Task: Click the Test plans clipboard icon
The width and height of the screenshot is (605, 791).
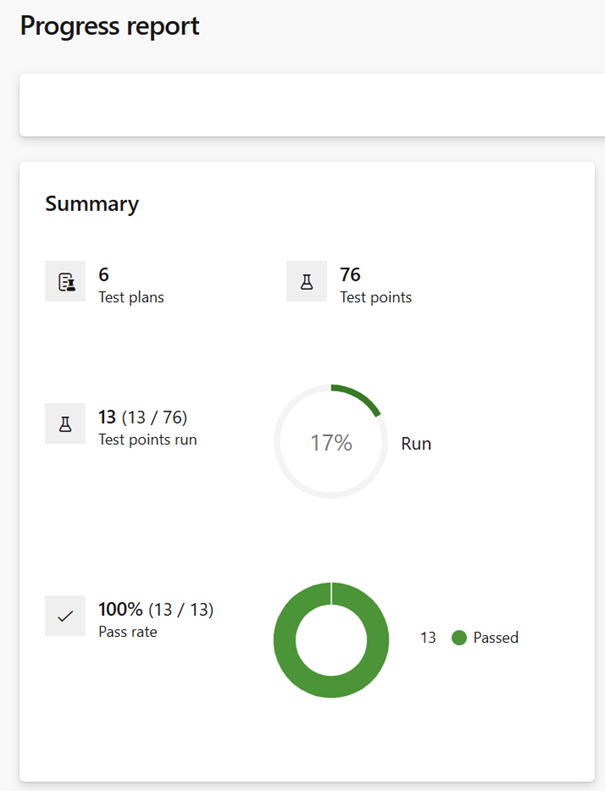Action: tap(66, 282)
